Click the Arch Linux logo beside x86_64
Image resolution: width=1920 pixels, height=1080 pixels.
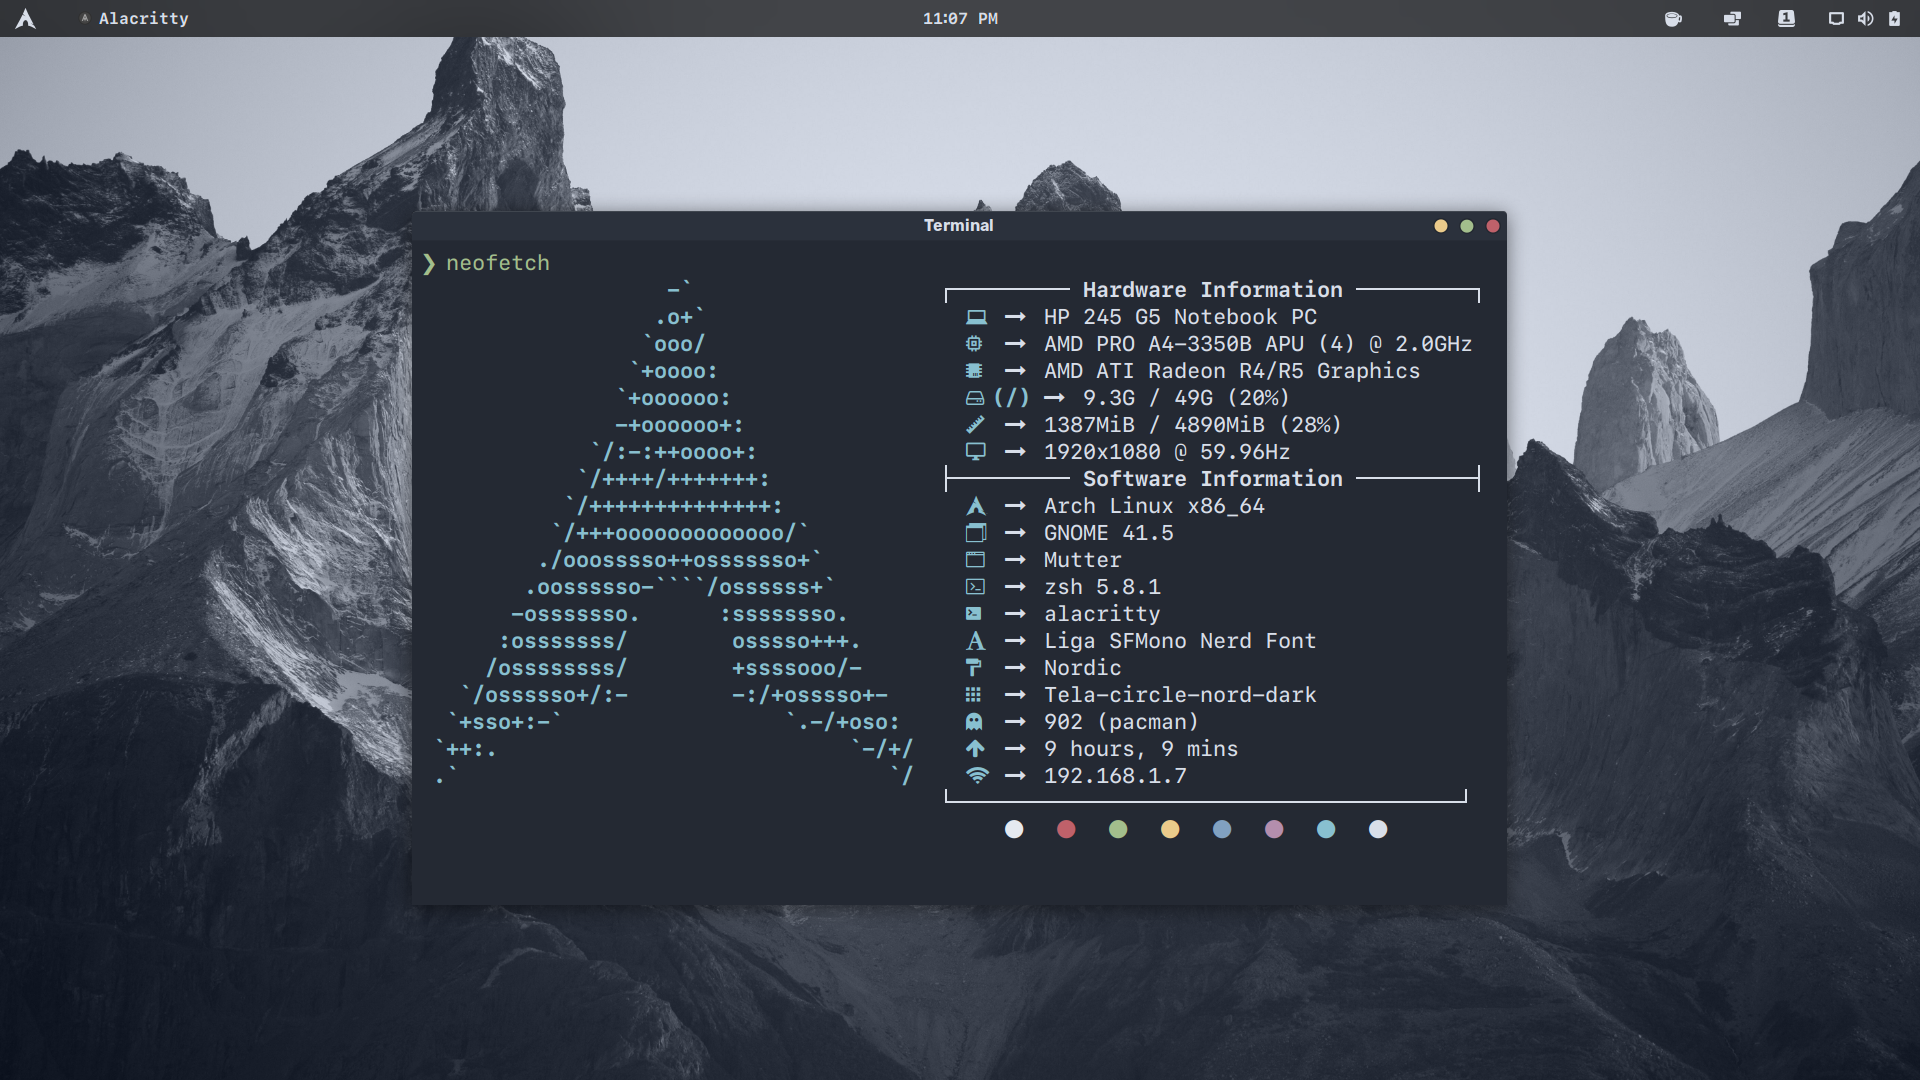pyautogui.click(x=976, y=506)
